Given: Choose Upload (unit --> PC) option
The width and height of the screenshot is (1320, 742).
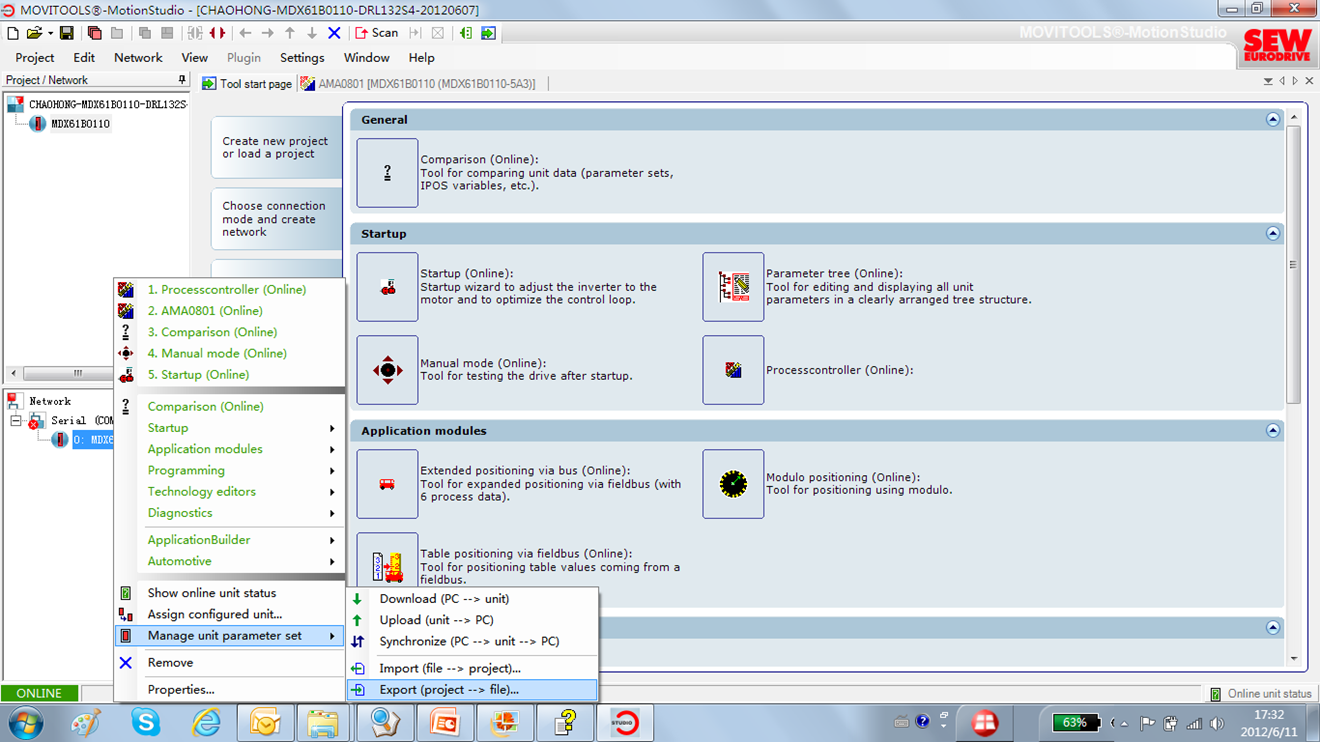Looking at the screenshot, I should pyautogui.click(x=436, y=620).
